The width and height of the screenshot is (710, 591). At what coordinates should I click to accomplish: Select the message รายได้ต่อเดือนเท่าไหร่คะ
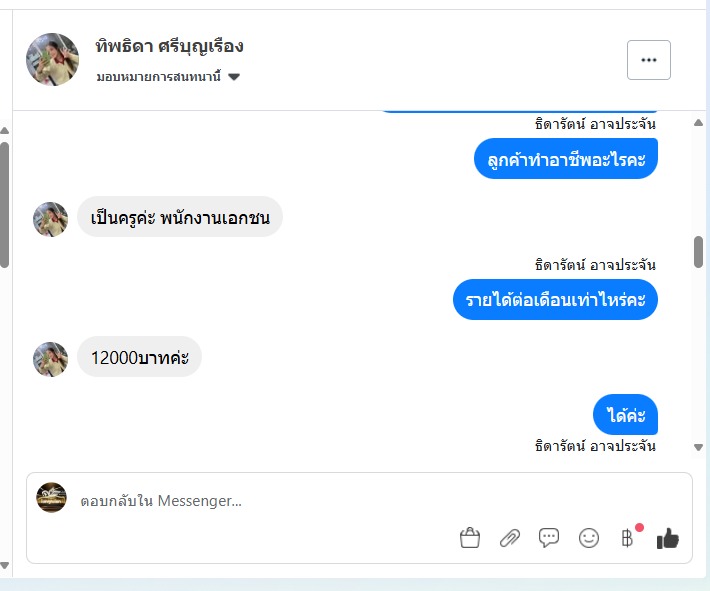[555, 300]
